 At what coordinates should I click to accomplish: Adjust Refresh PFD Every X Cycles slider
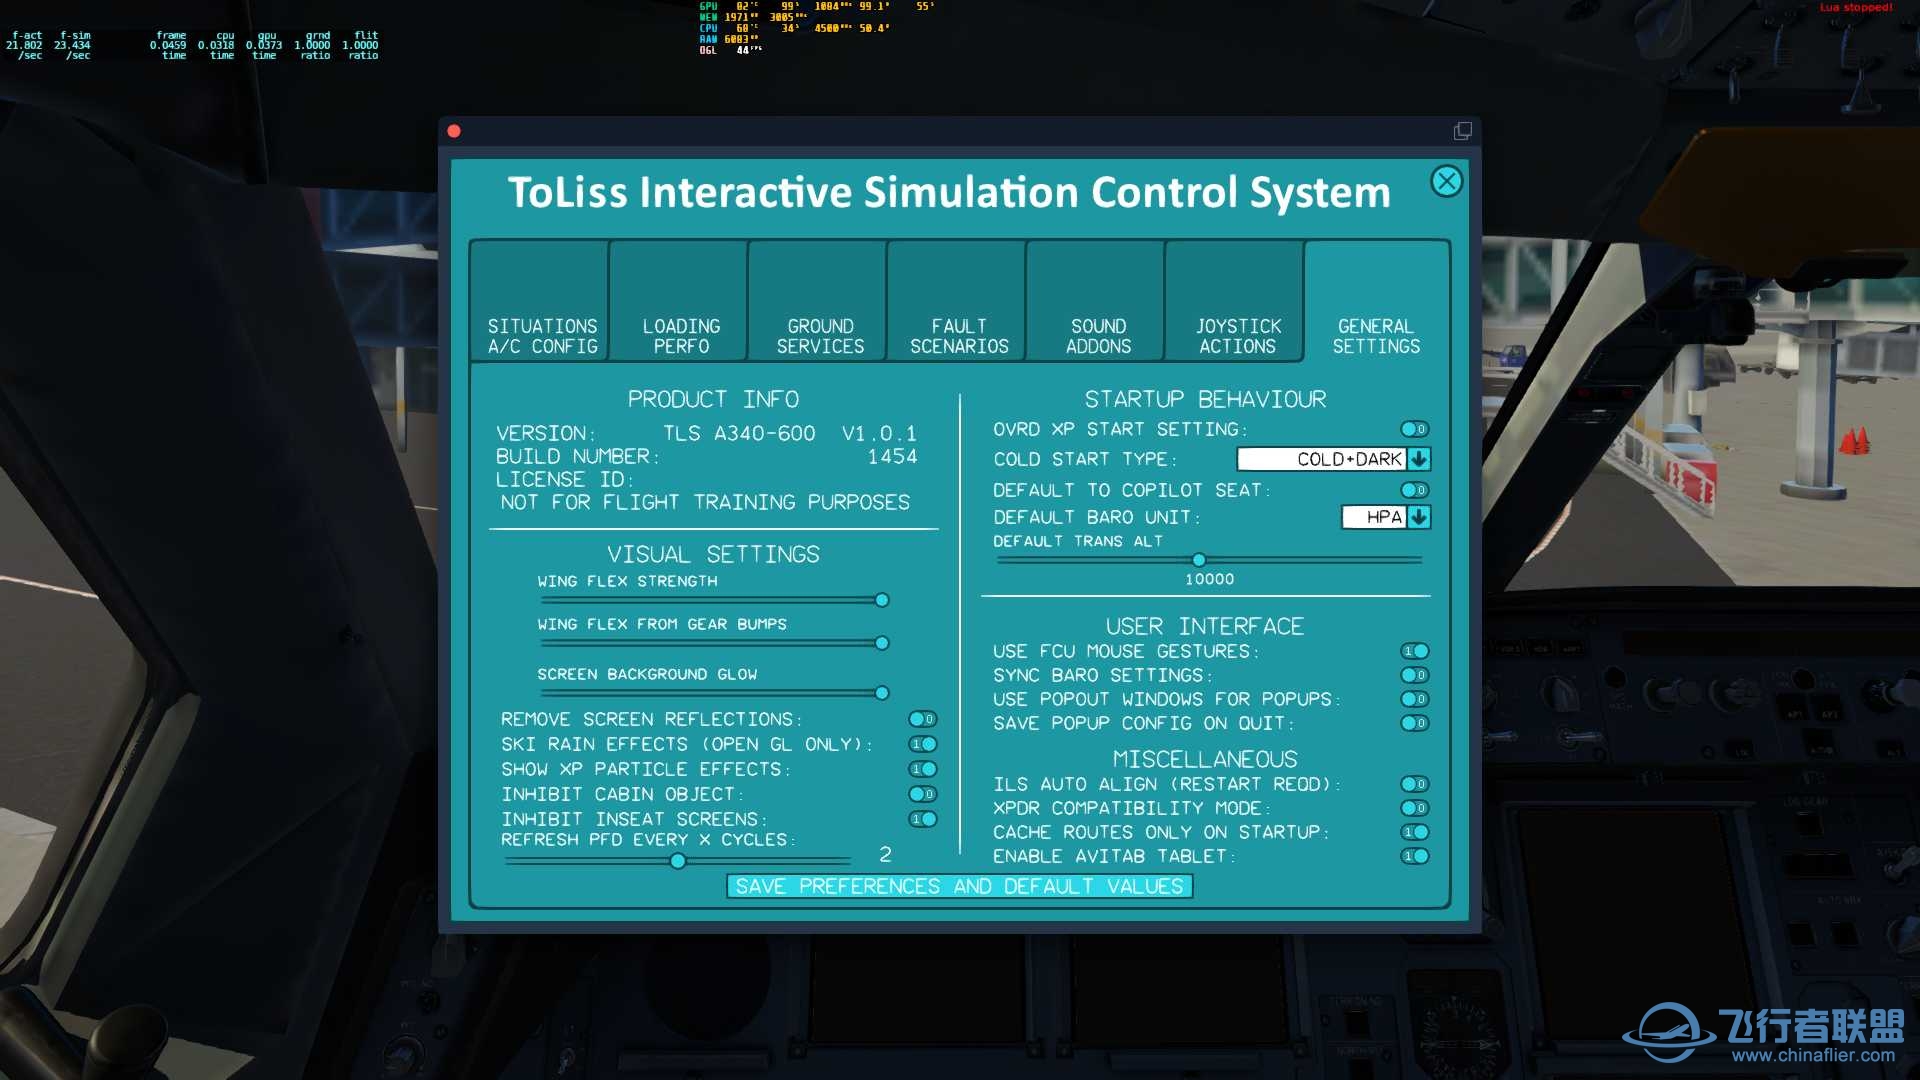coord(678,861)
